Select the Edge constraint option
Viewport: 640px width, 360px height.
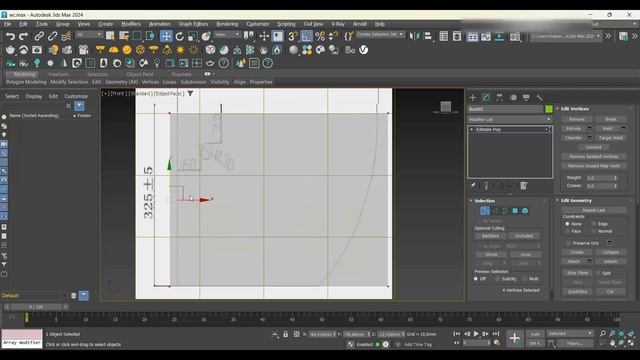tap(594, 224)
